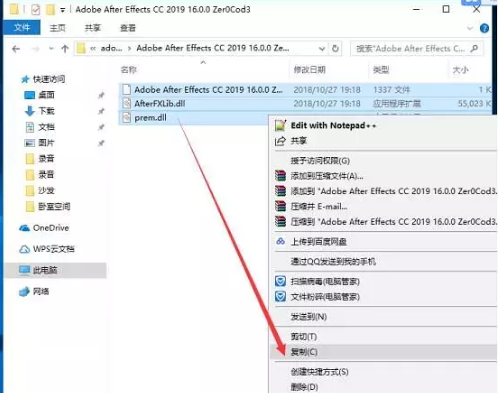Choose 文件粉碎(电脑管家) in context menu

click(x=383, y=297)
